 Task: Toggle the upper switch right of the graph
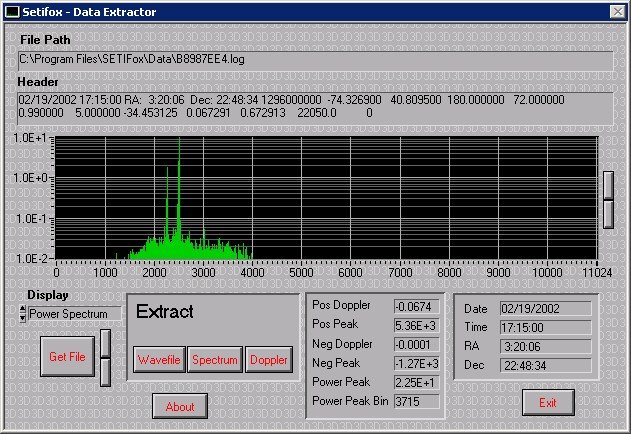pyautogui.click(x=608, y=186)
